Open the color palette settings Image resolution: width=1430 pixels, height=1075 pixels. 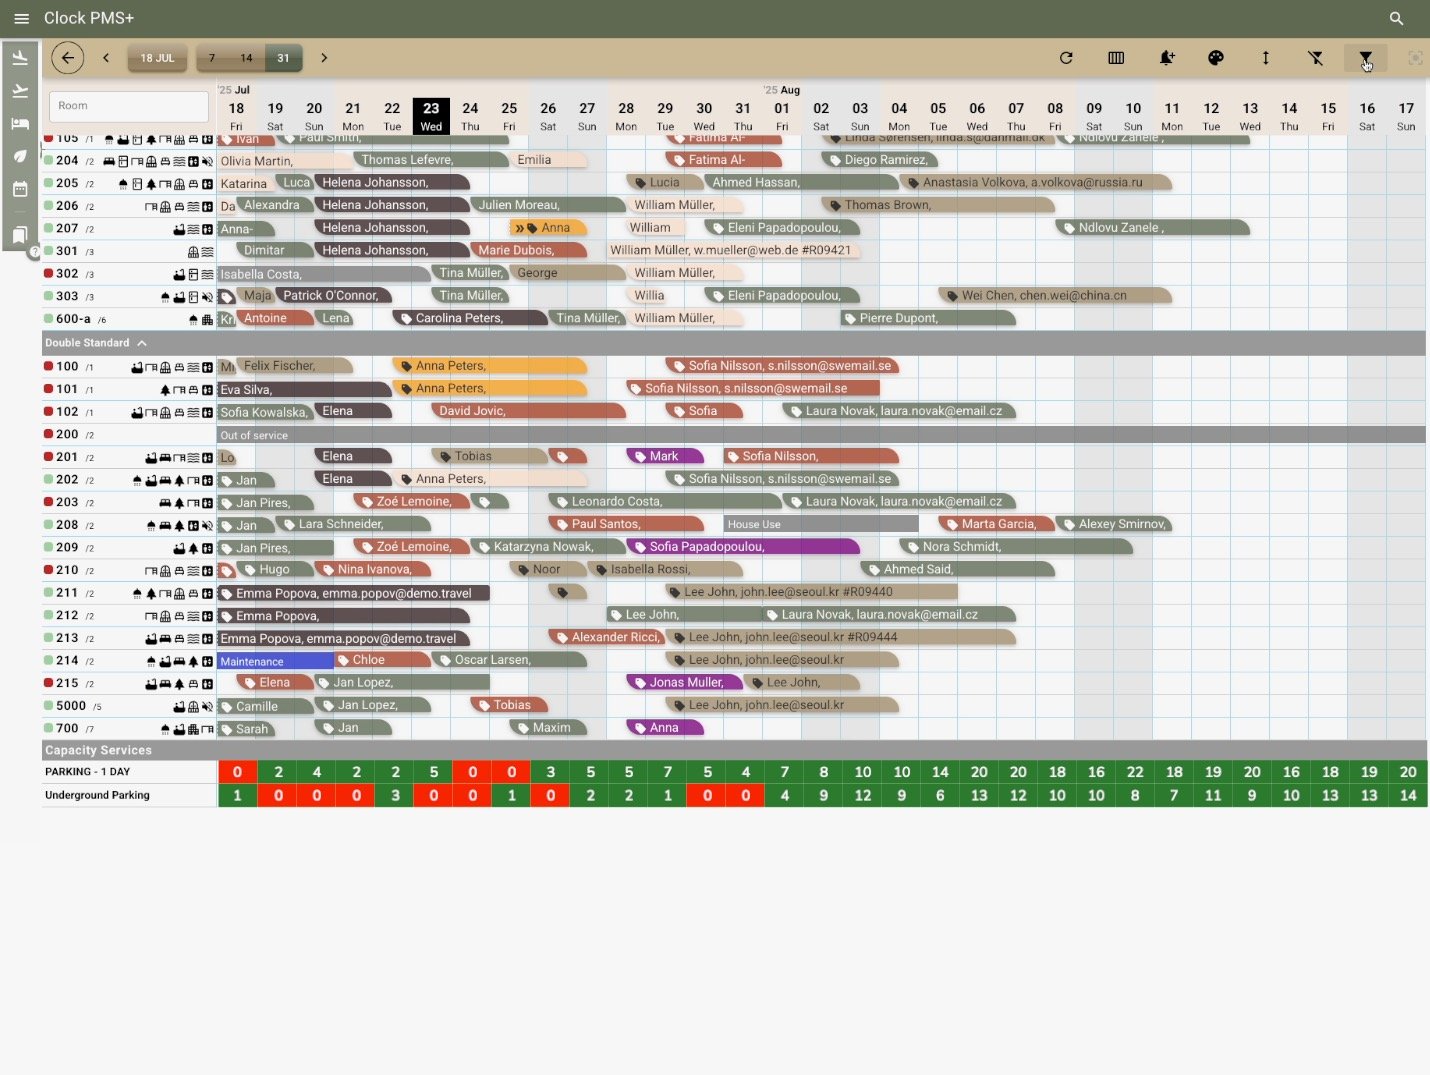coord(1216,58)
